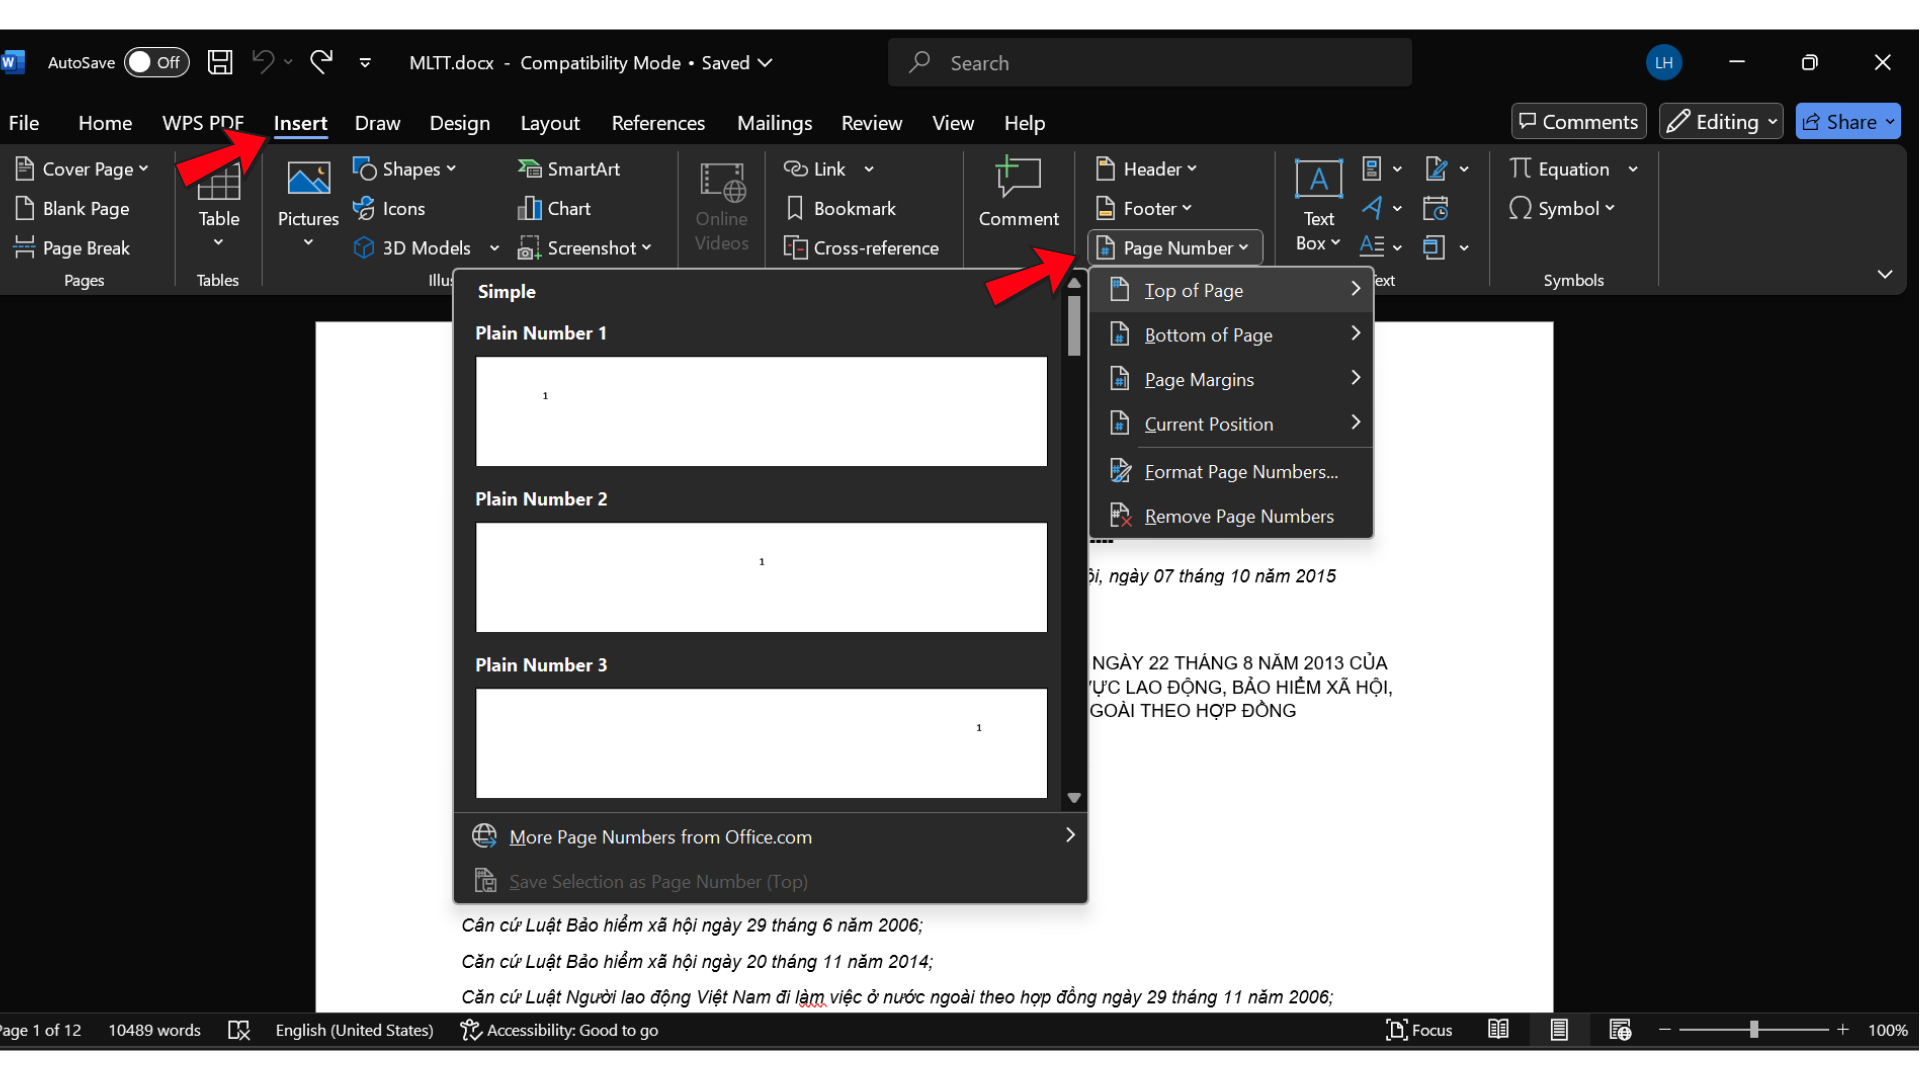Screen dimensions: 1920x1080
Task: Click the Focus mode button
Action: [x=1418, y=1029]
